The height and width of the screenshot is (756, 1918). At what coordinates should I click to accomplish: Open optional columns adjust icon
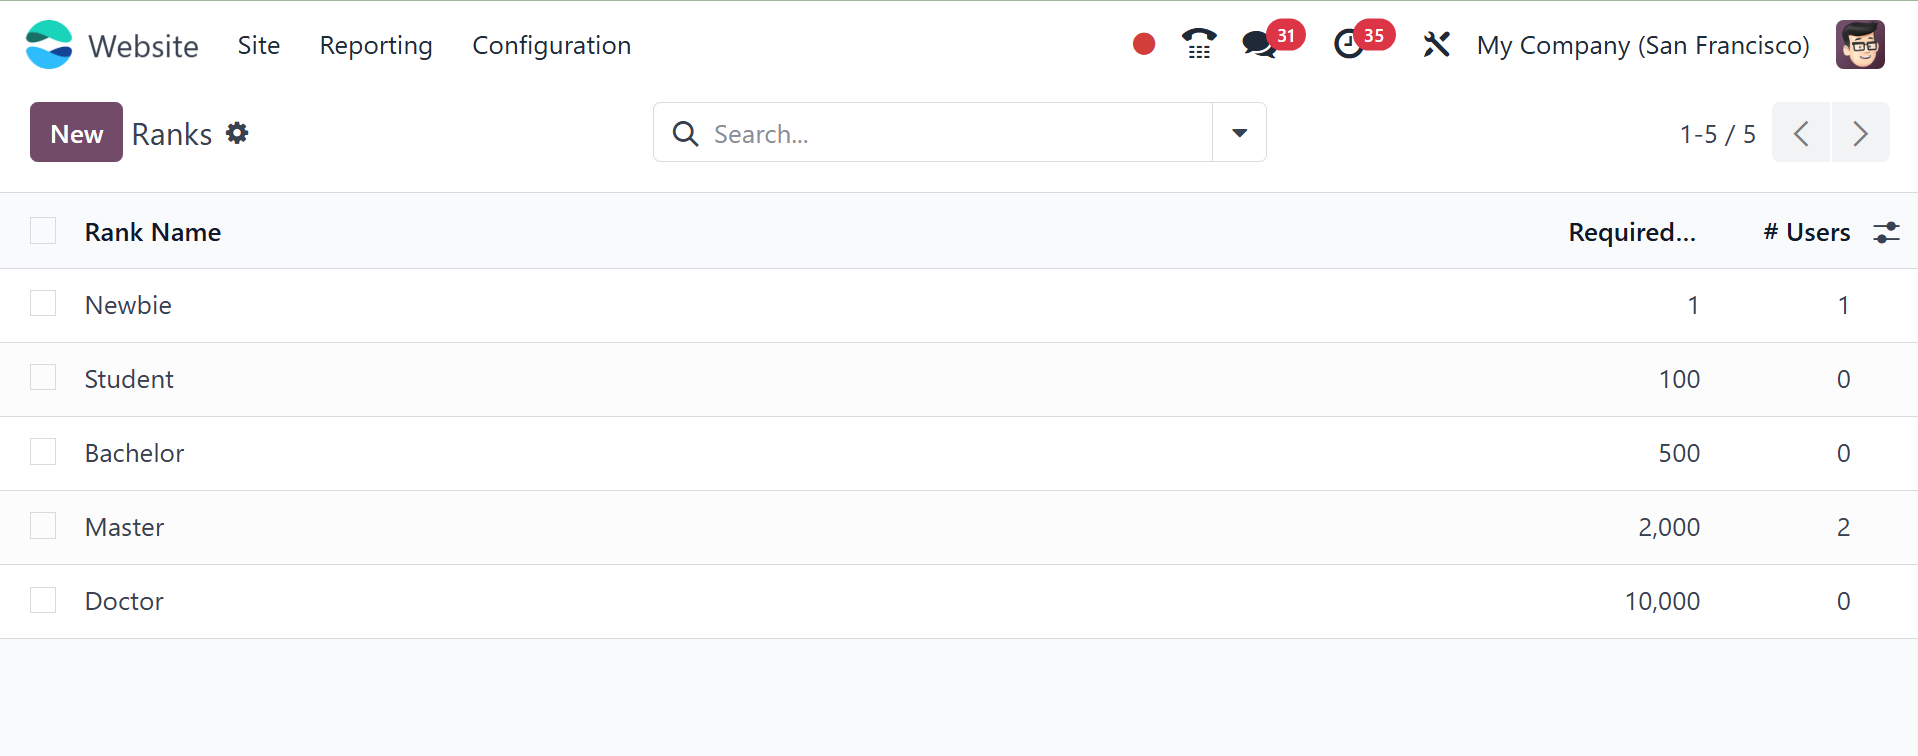(x=1886, y=232)
